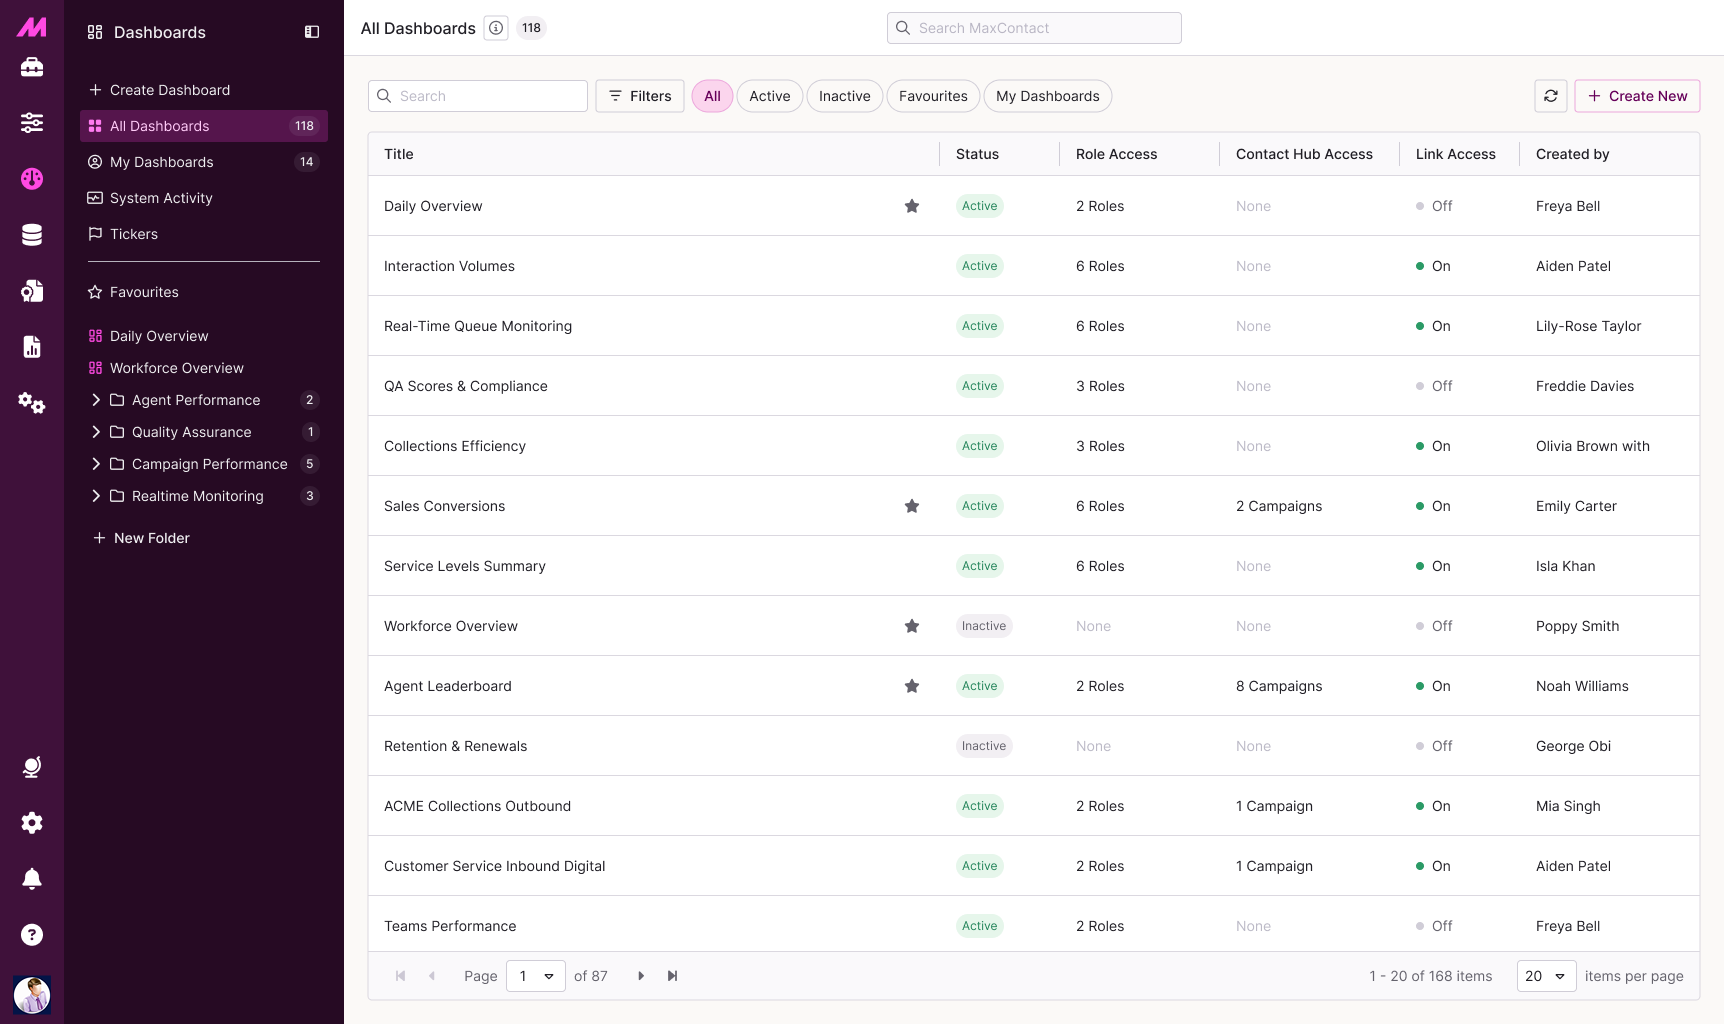The width and height of the screenshot is (1724, 1024).
Task: Open the notifications bell icon
Action: [x=32, y=879]
